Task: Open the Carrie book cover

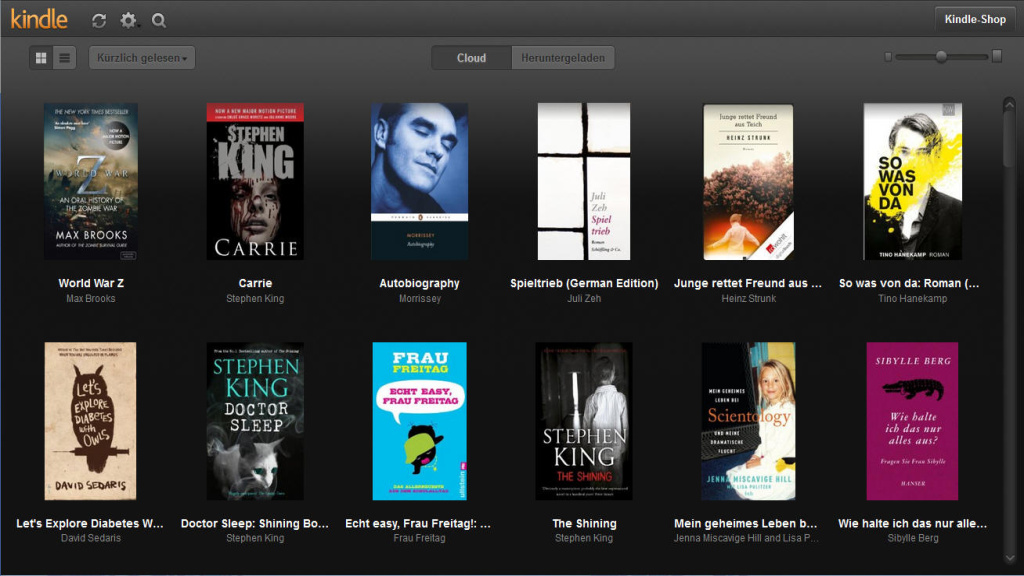Action: click(255, 182)
